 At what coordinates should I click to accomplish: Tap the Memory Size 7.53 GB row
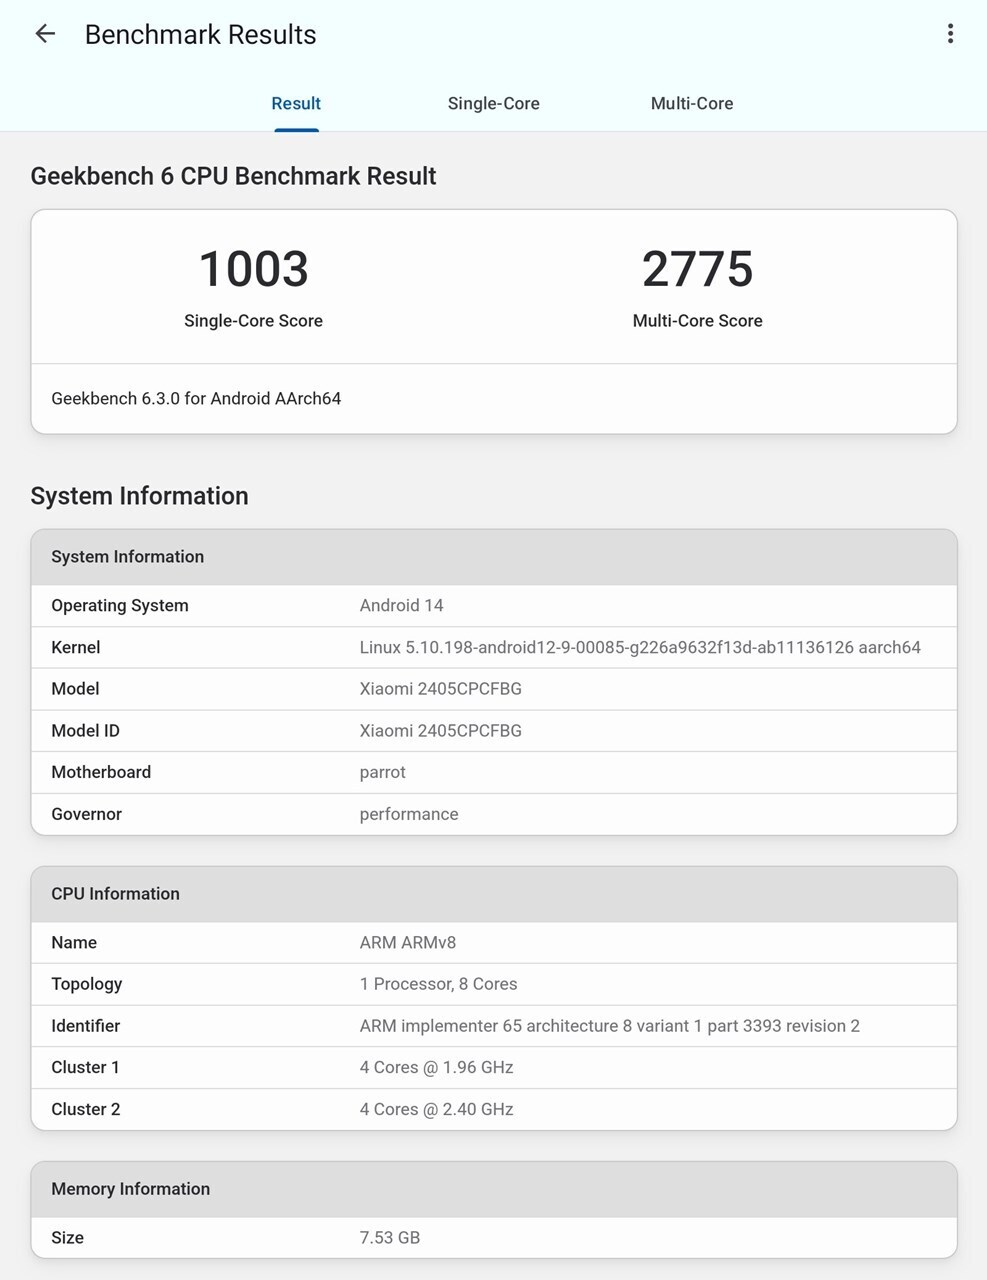point(494,1238)
